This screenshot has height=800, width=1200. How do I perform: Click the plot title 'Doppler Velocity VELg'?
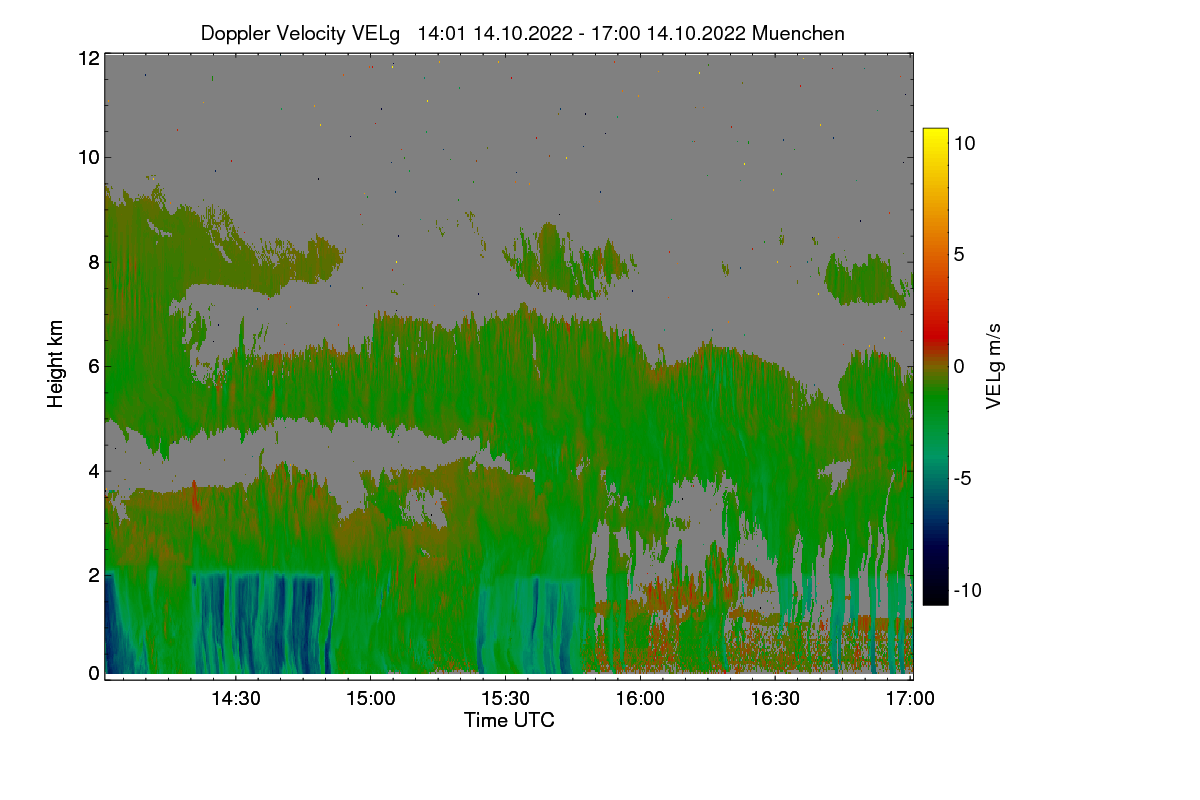[x=300, y=33]
